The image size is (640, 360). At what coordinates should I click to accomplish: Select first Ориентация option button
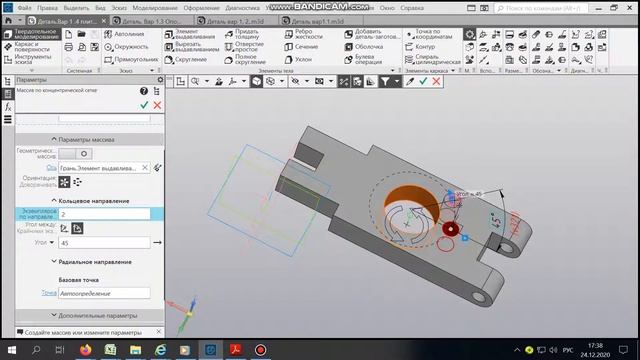(x=64, y=182)
